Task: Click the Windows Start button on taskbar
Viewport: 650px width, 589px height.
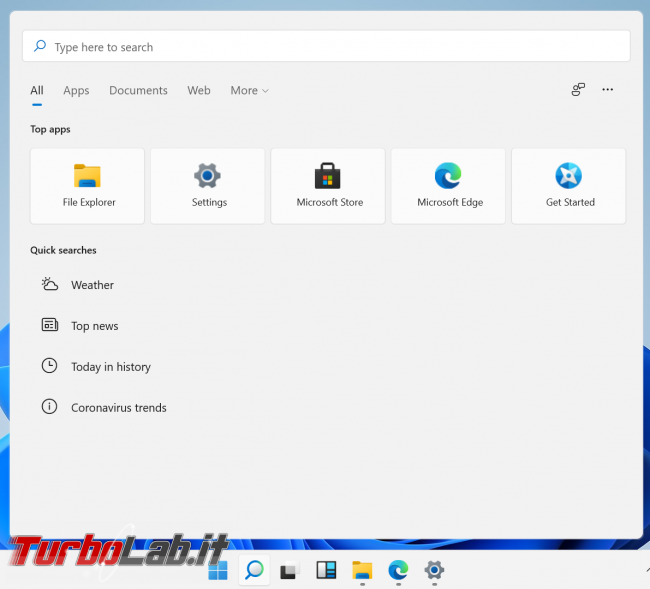Action: [x=218, y=570]
